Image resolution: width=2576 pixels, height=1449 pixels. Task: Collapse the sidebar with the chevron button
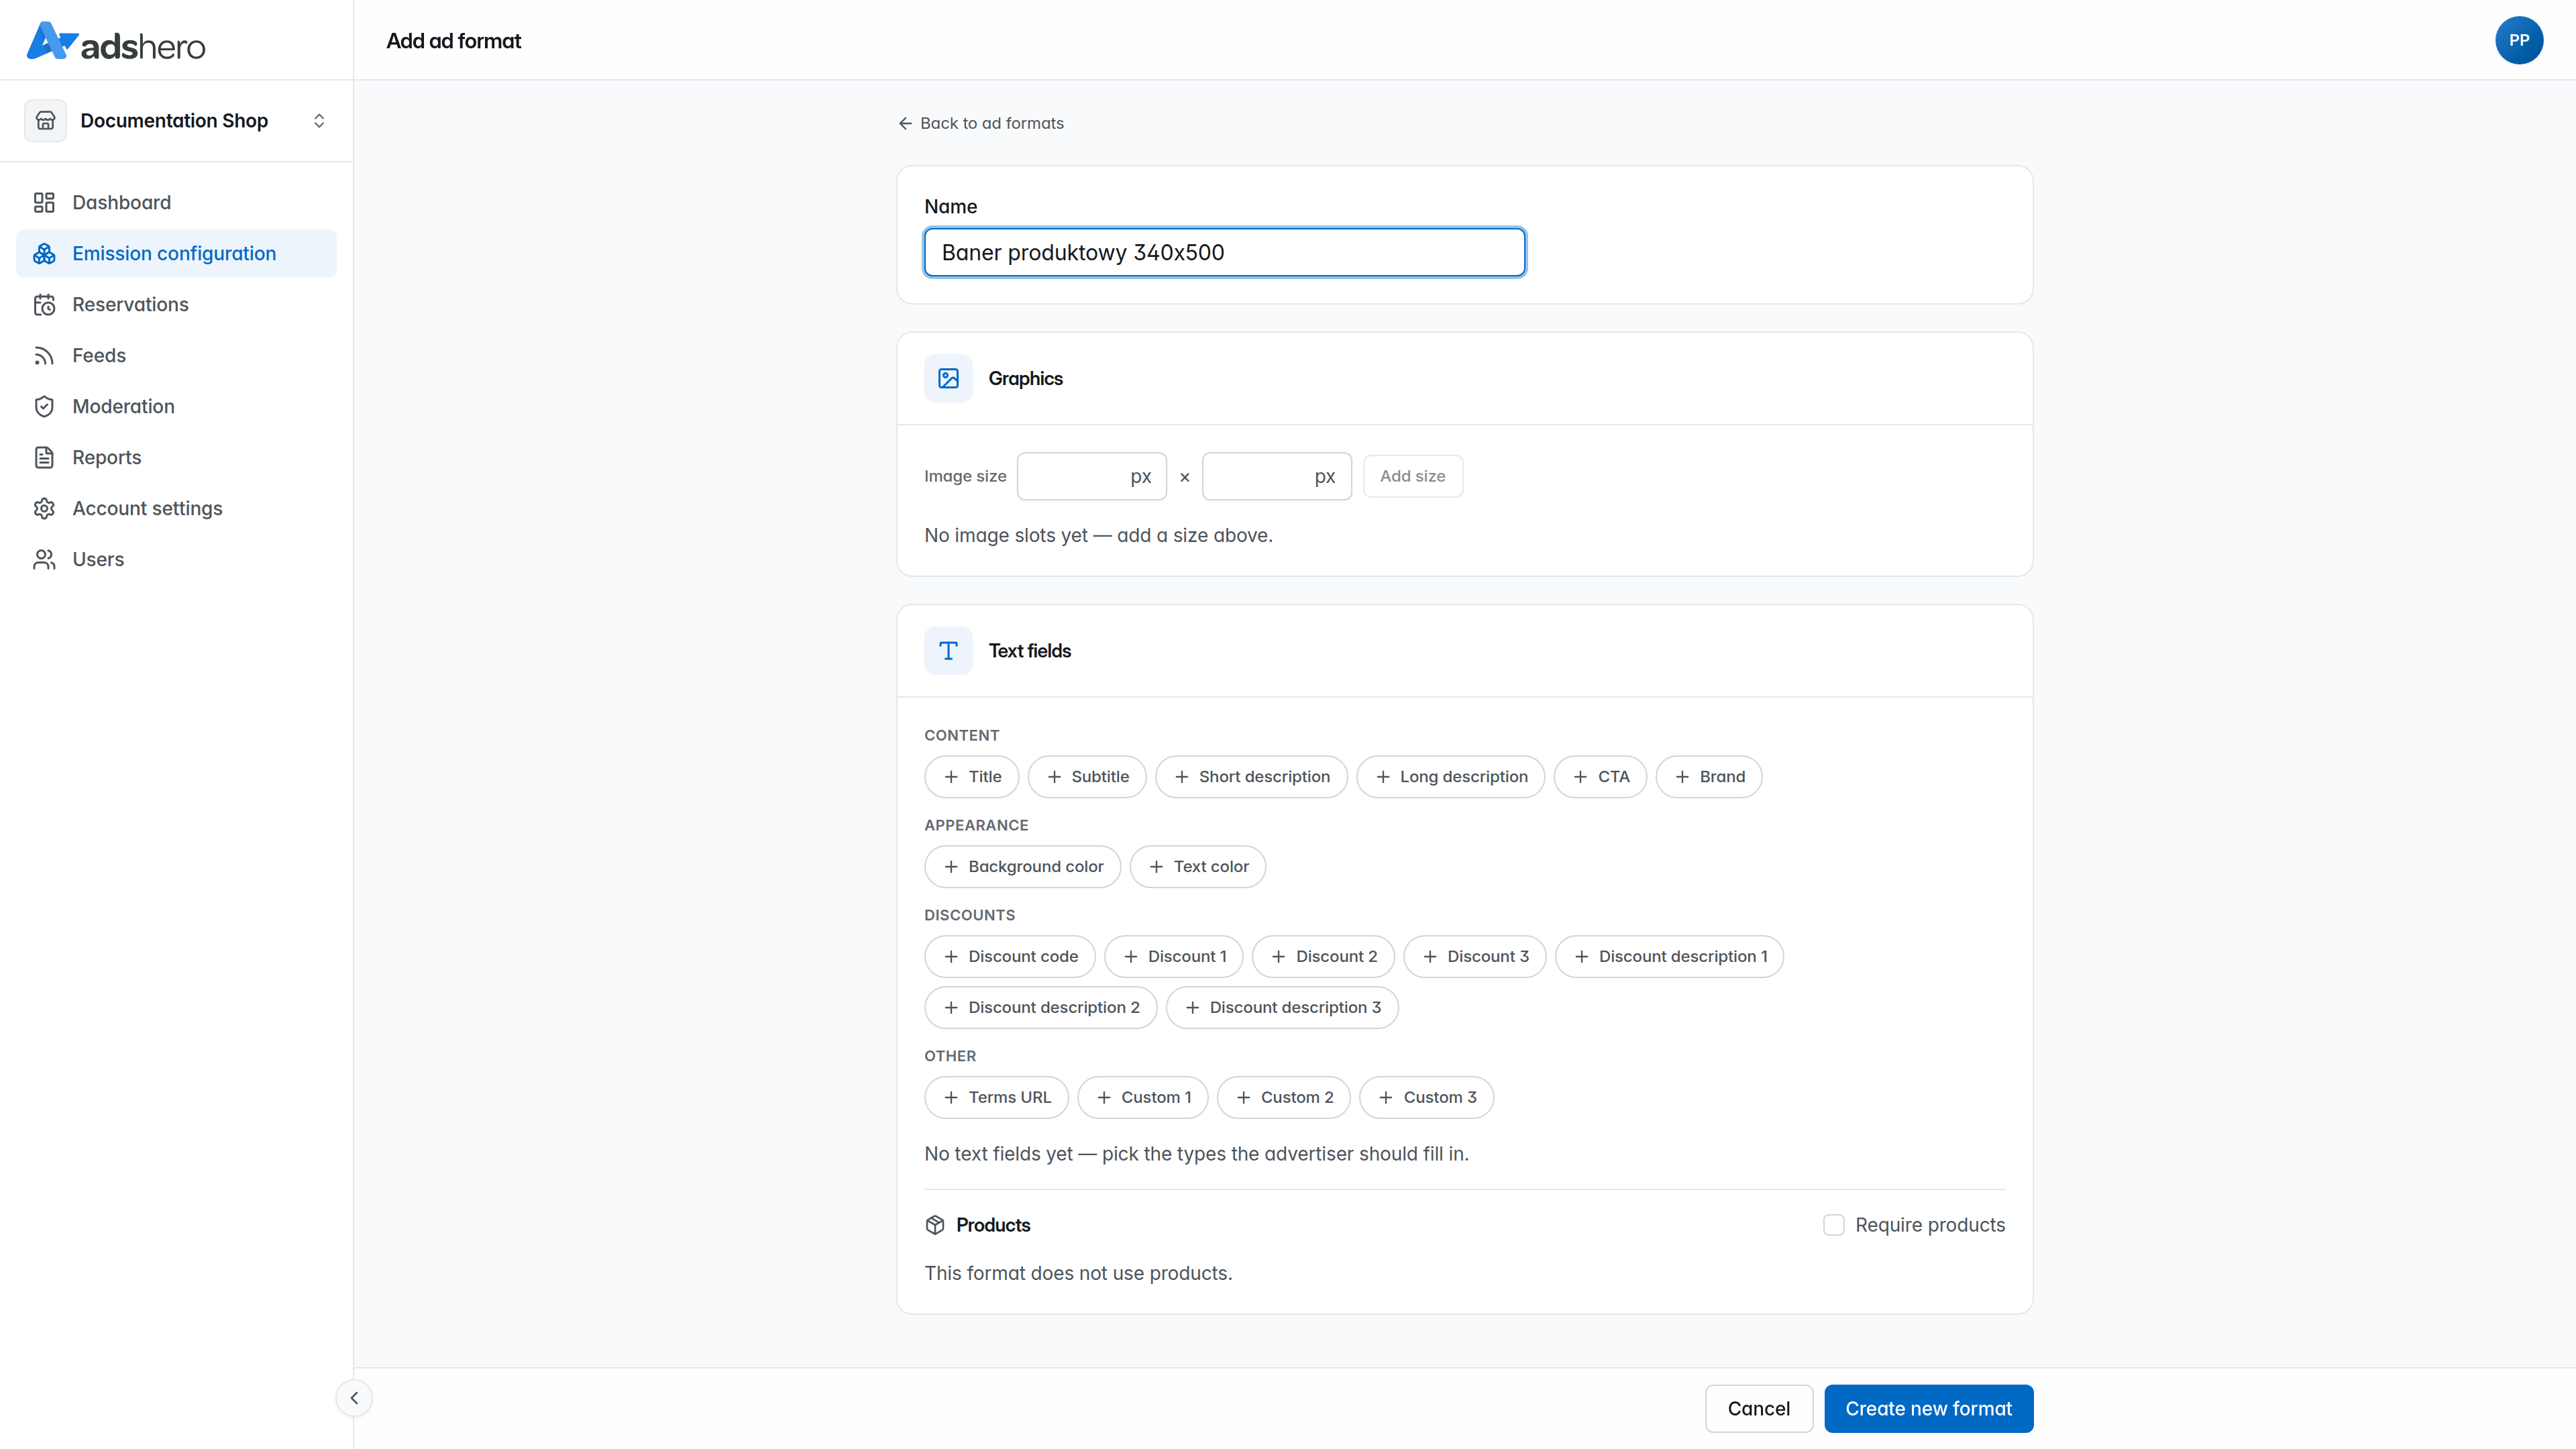[354, 1398]
